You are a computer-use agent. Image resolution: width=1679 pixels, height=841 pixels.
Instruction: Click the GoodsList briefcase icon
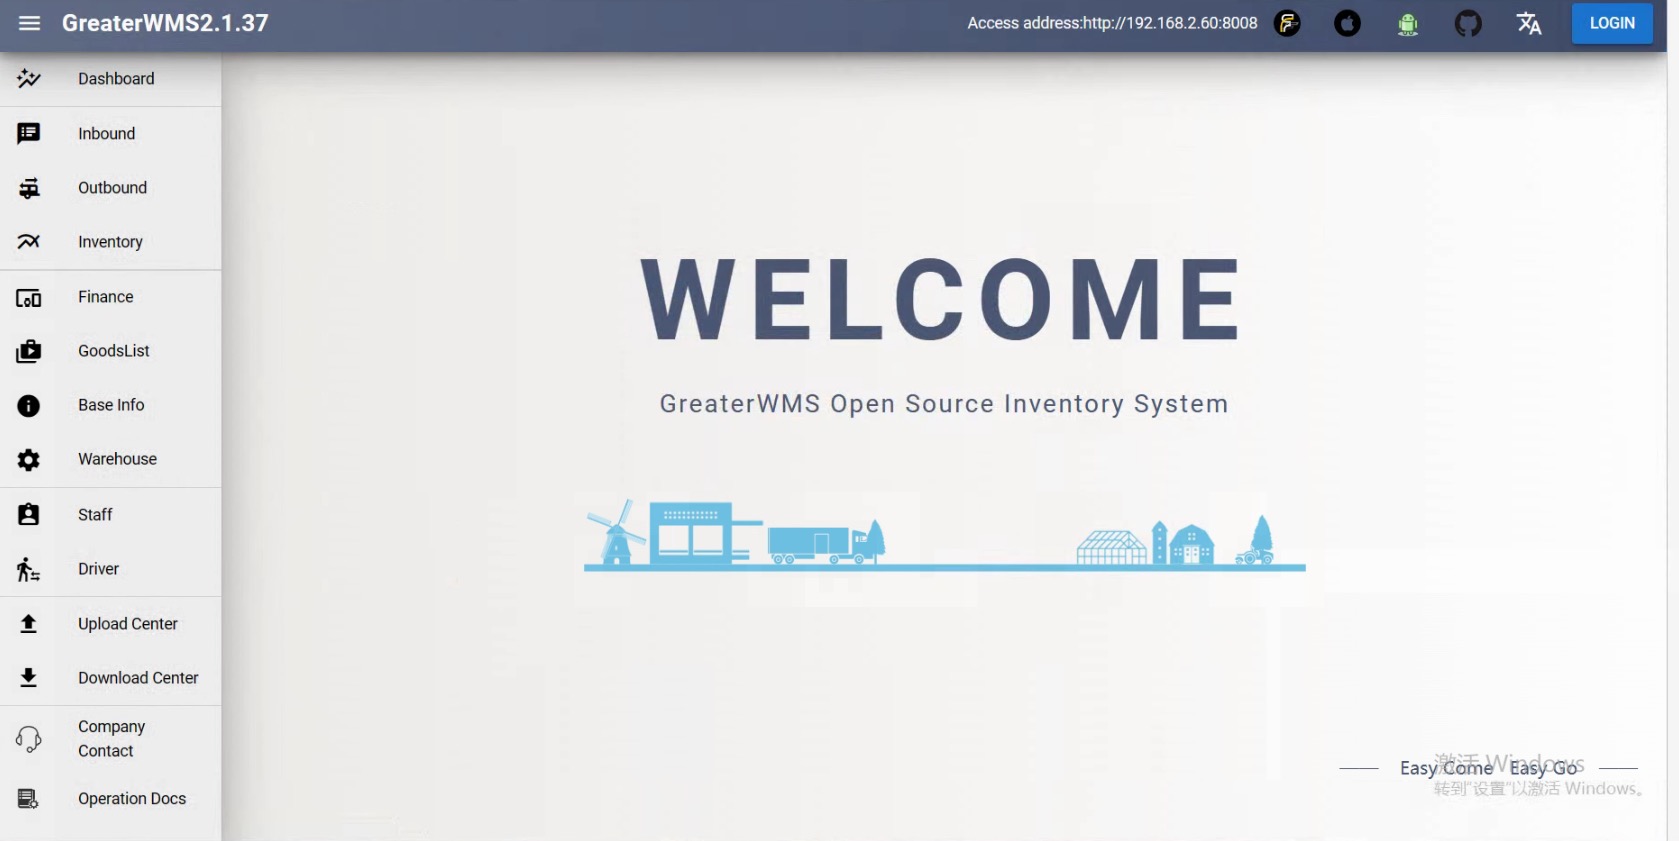click(x=29, y=351)
